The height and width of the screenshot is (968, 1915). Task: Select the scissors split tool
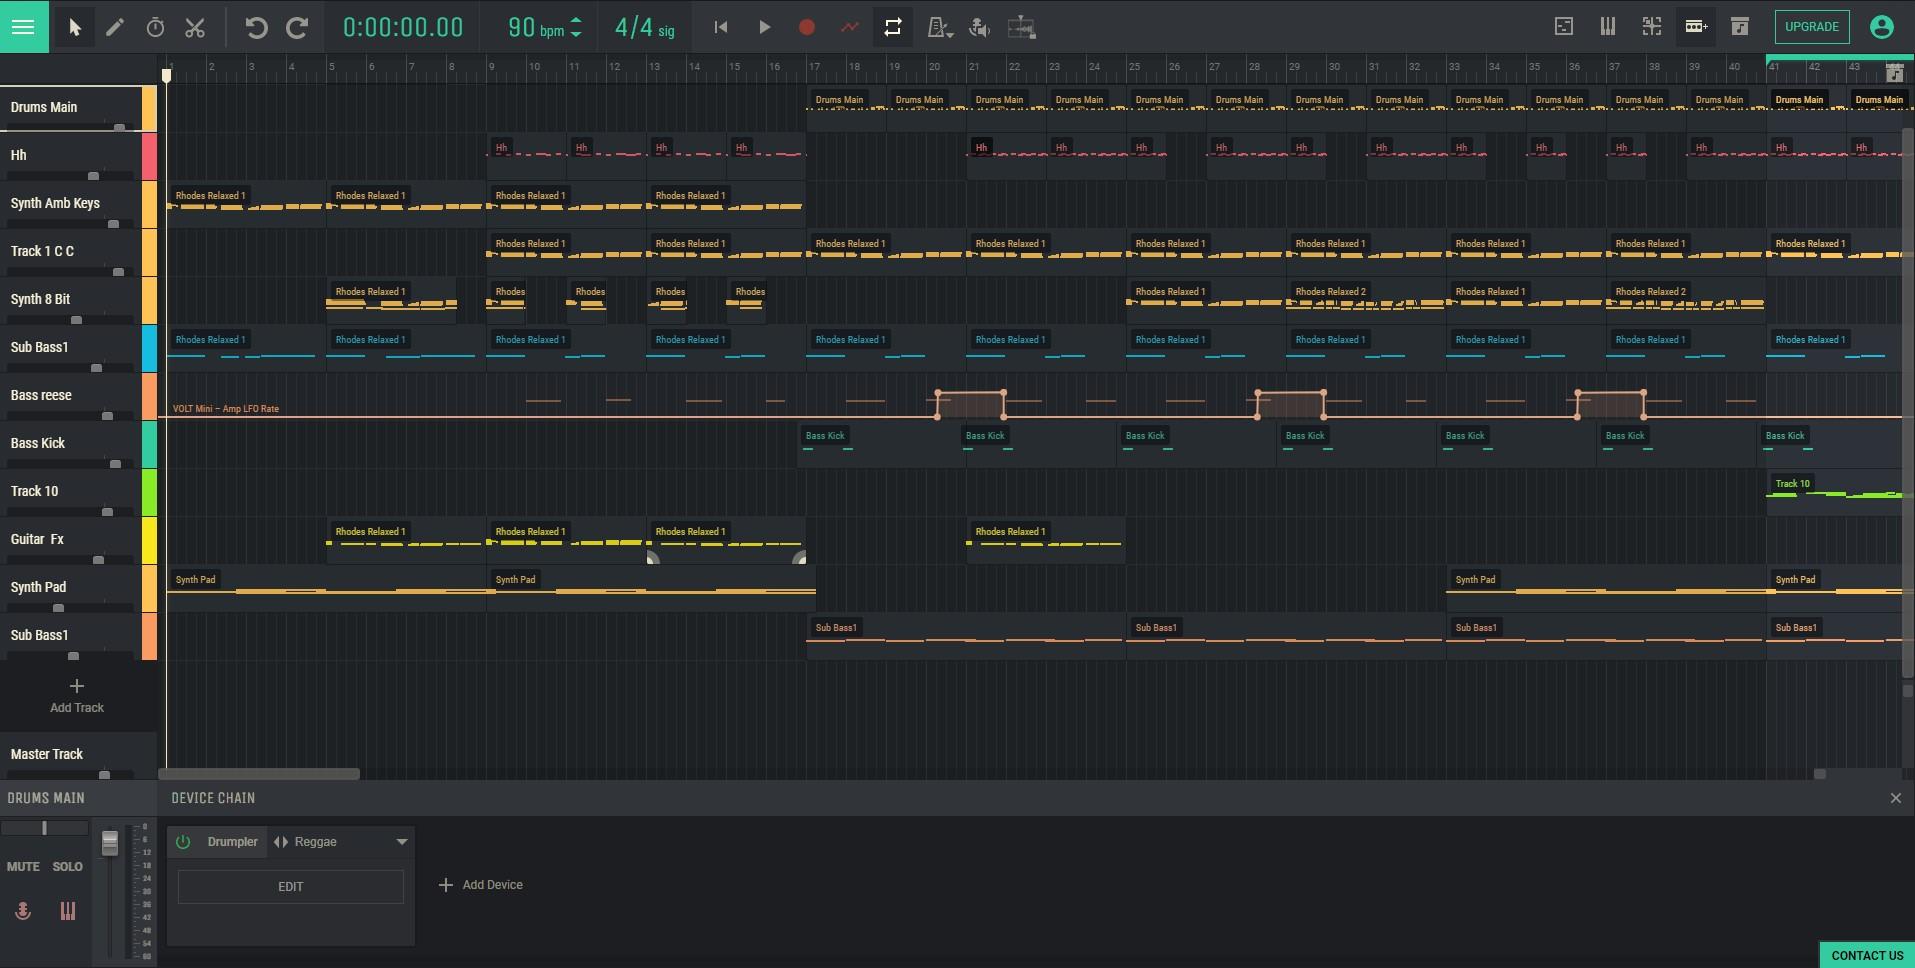coord(195,27)
